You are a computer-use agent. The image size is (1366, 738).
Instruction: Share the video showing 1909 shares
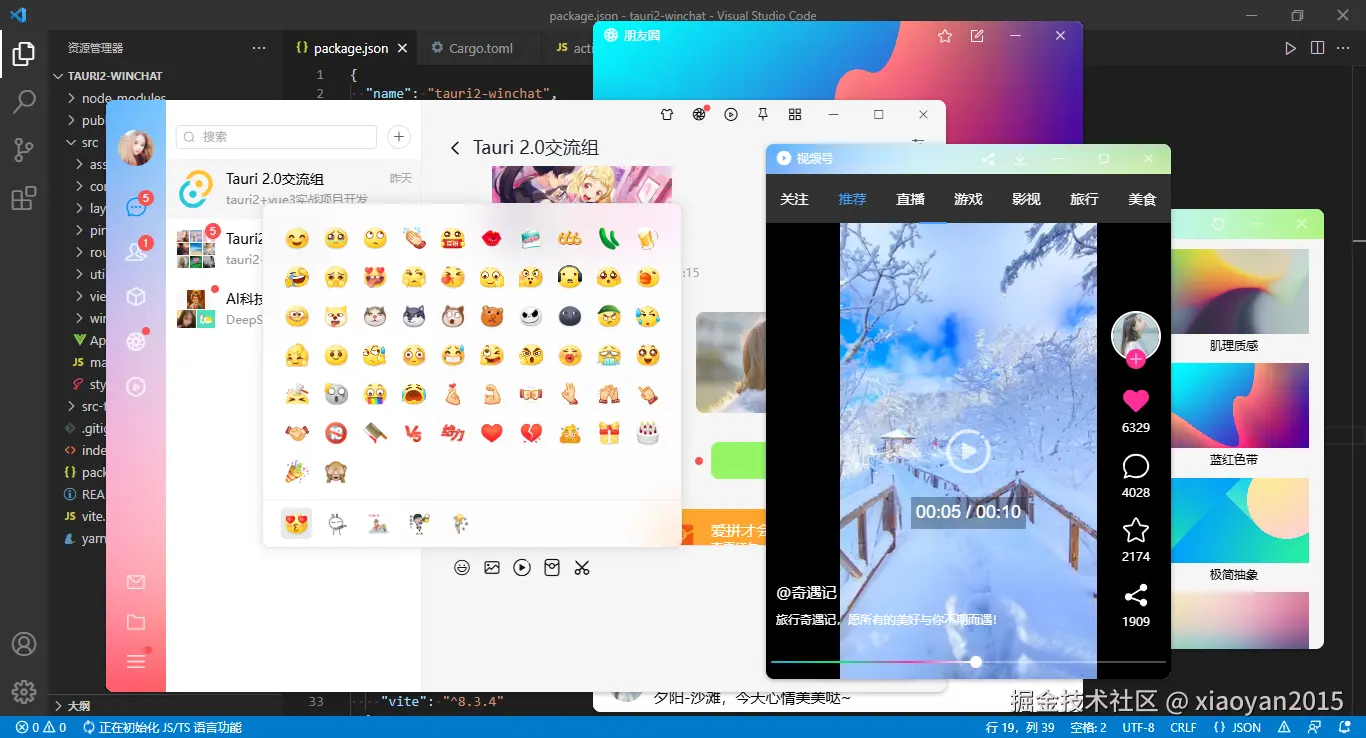[1136, 596]
